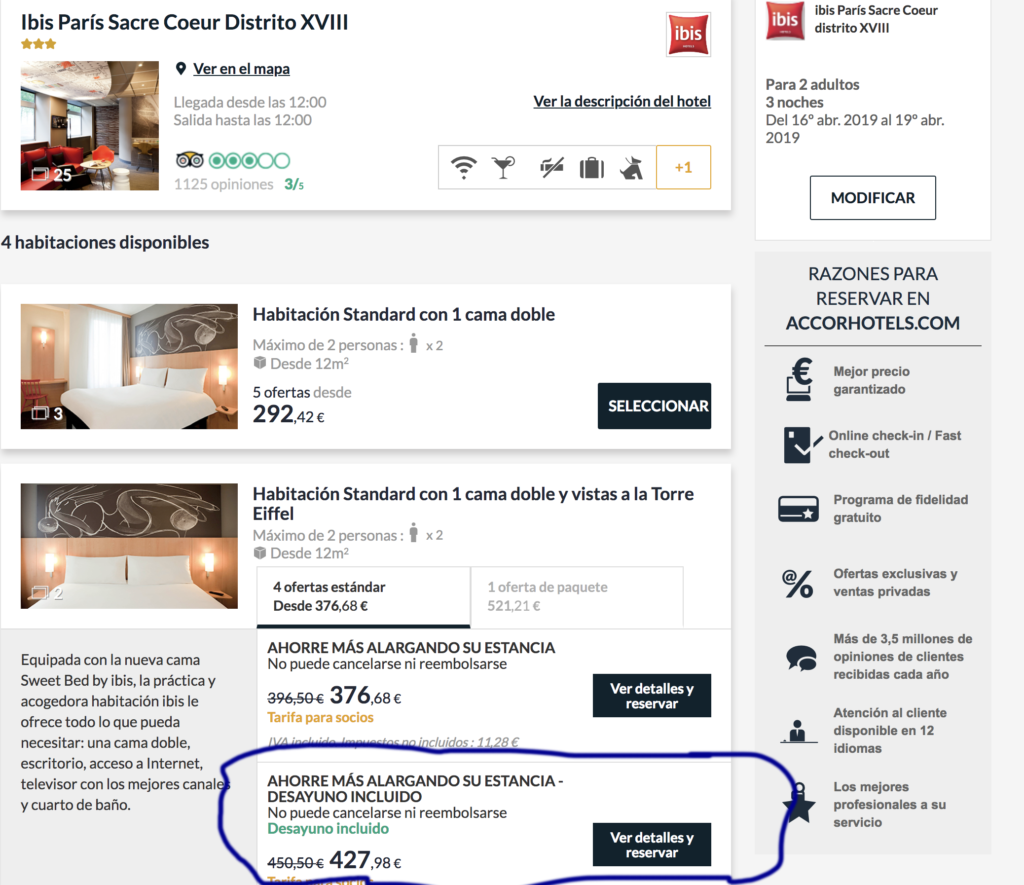1024x885 pixels.
Task: Click the Programa de fidelidad gratuito text
Action: [901, 508]
